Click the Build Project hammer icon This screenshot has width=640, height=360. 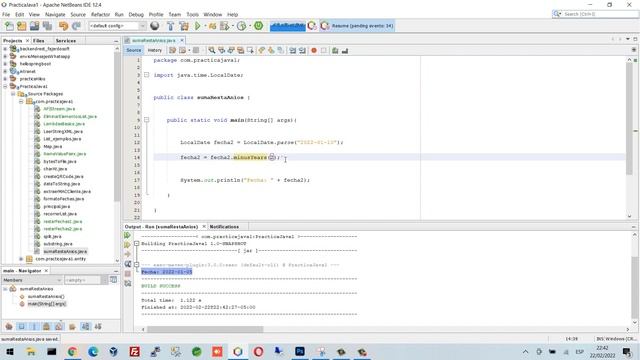coord(171,26)
